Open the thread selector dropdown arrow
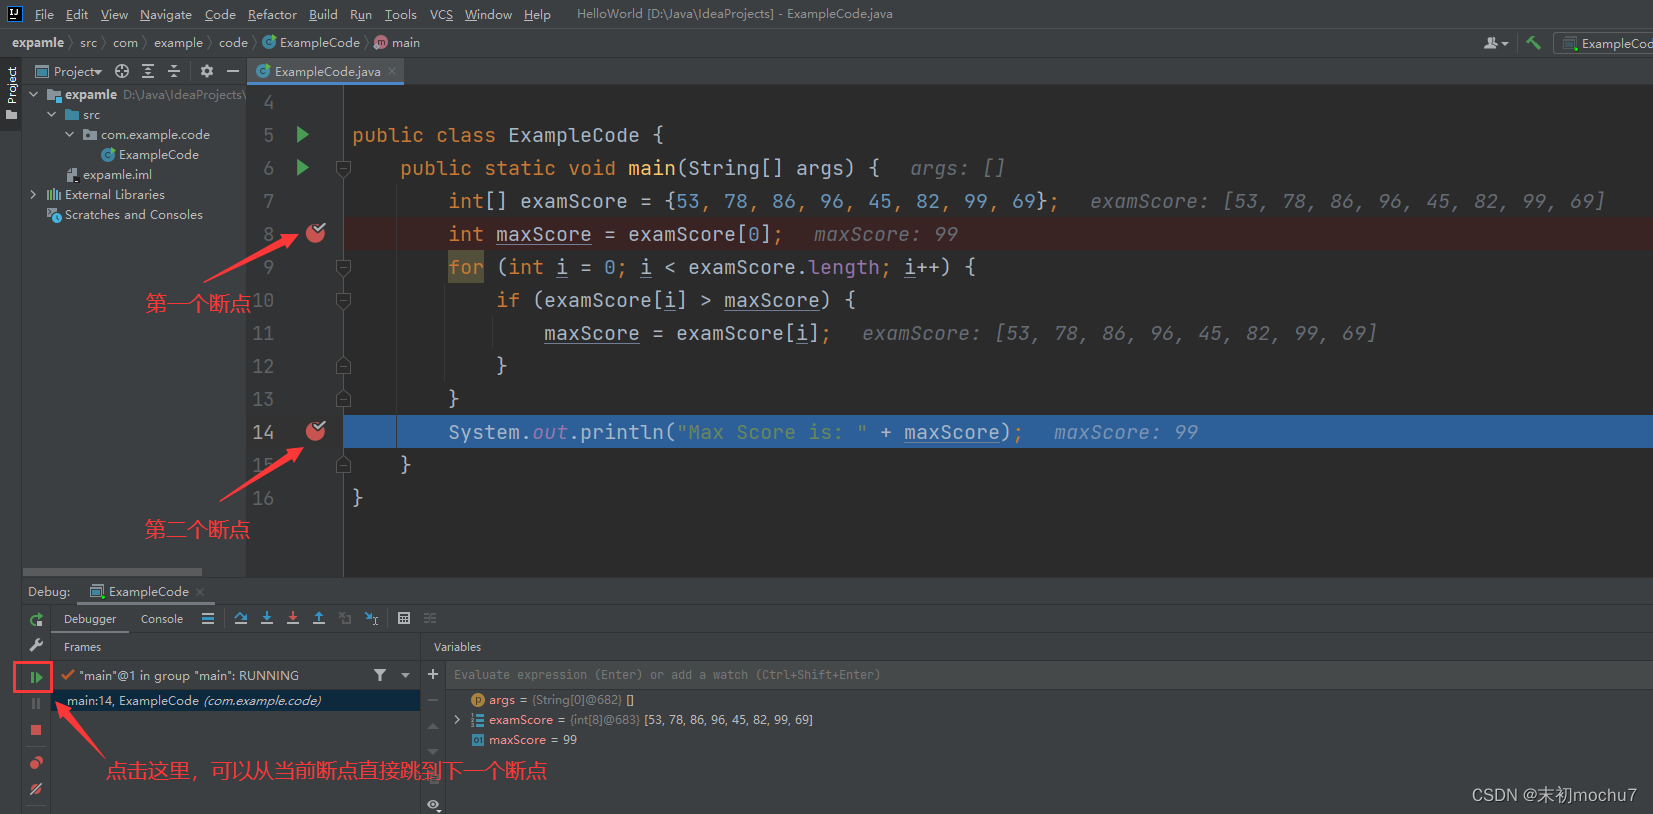The height and width of the screenshot is (814, 1653). coord(405,675)
